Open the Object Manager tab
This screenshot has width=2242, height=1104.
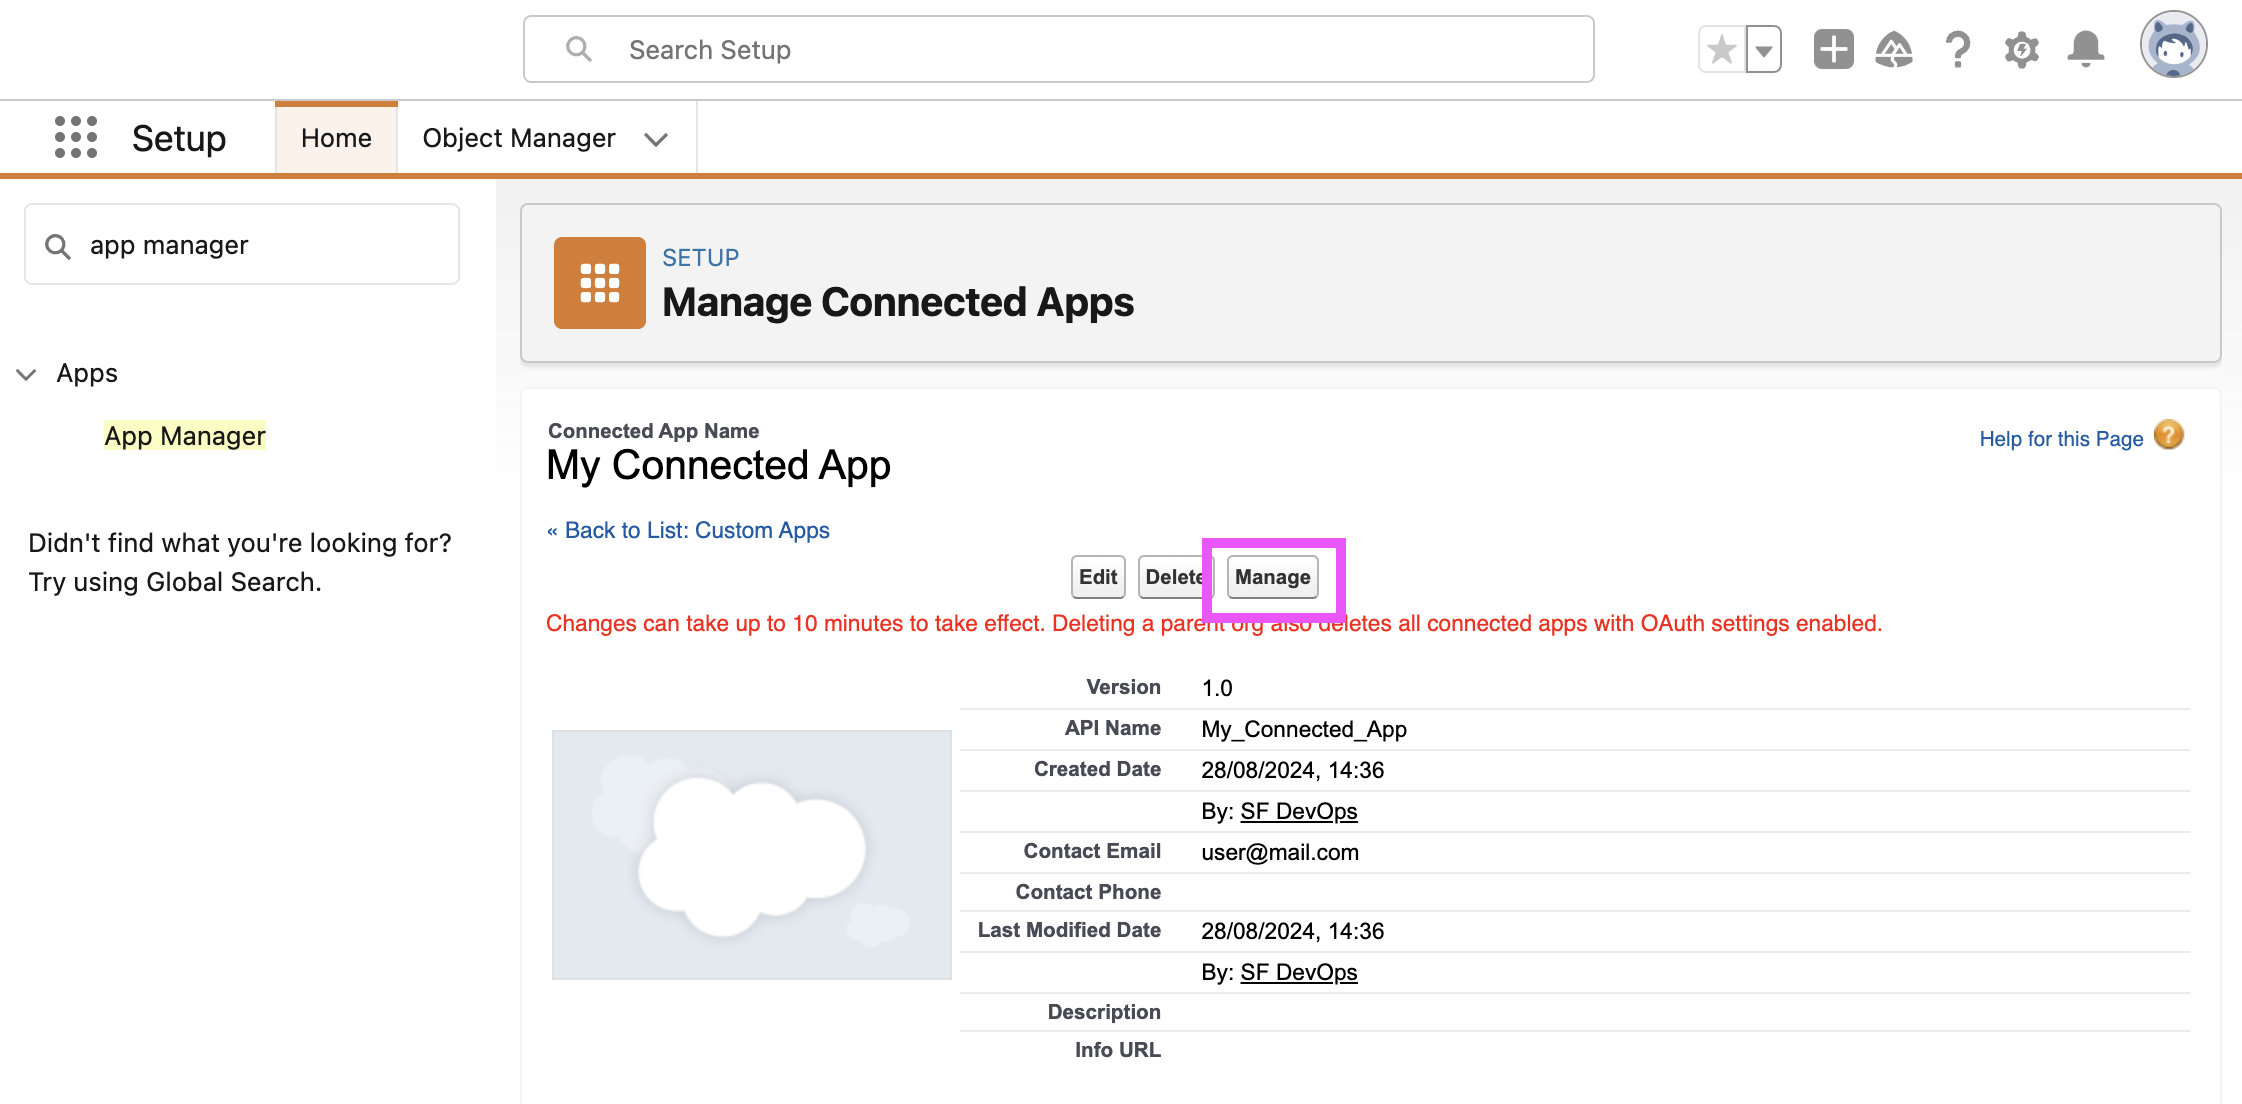(x=518, y=138)
